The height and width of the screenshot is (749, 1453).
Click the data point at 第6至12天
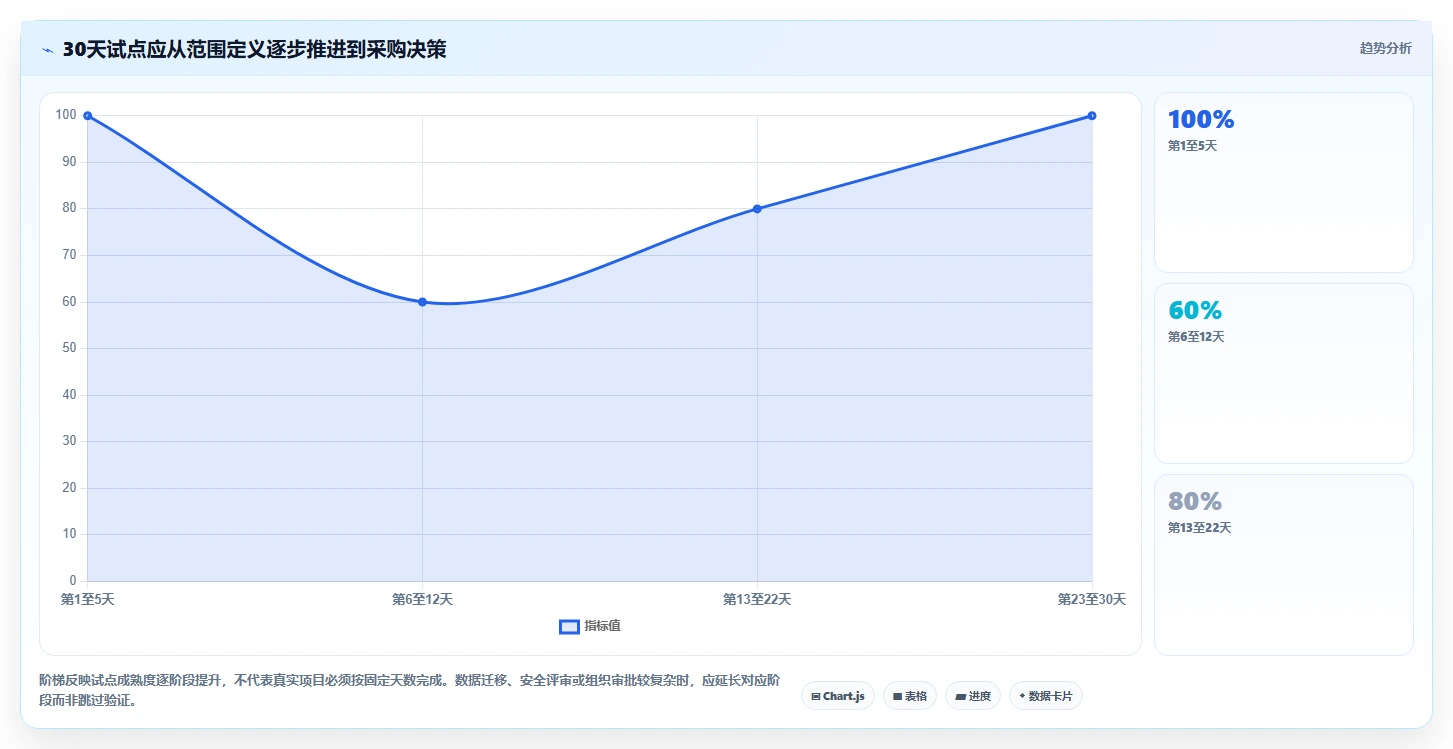coord(422,302)
